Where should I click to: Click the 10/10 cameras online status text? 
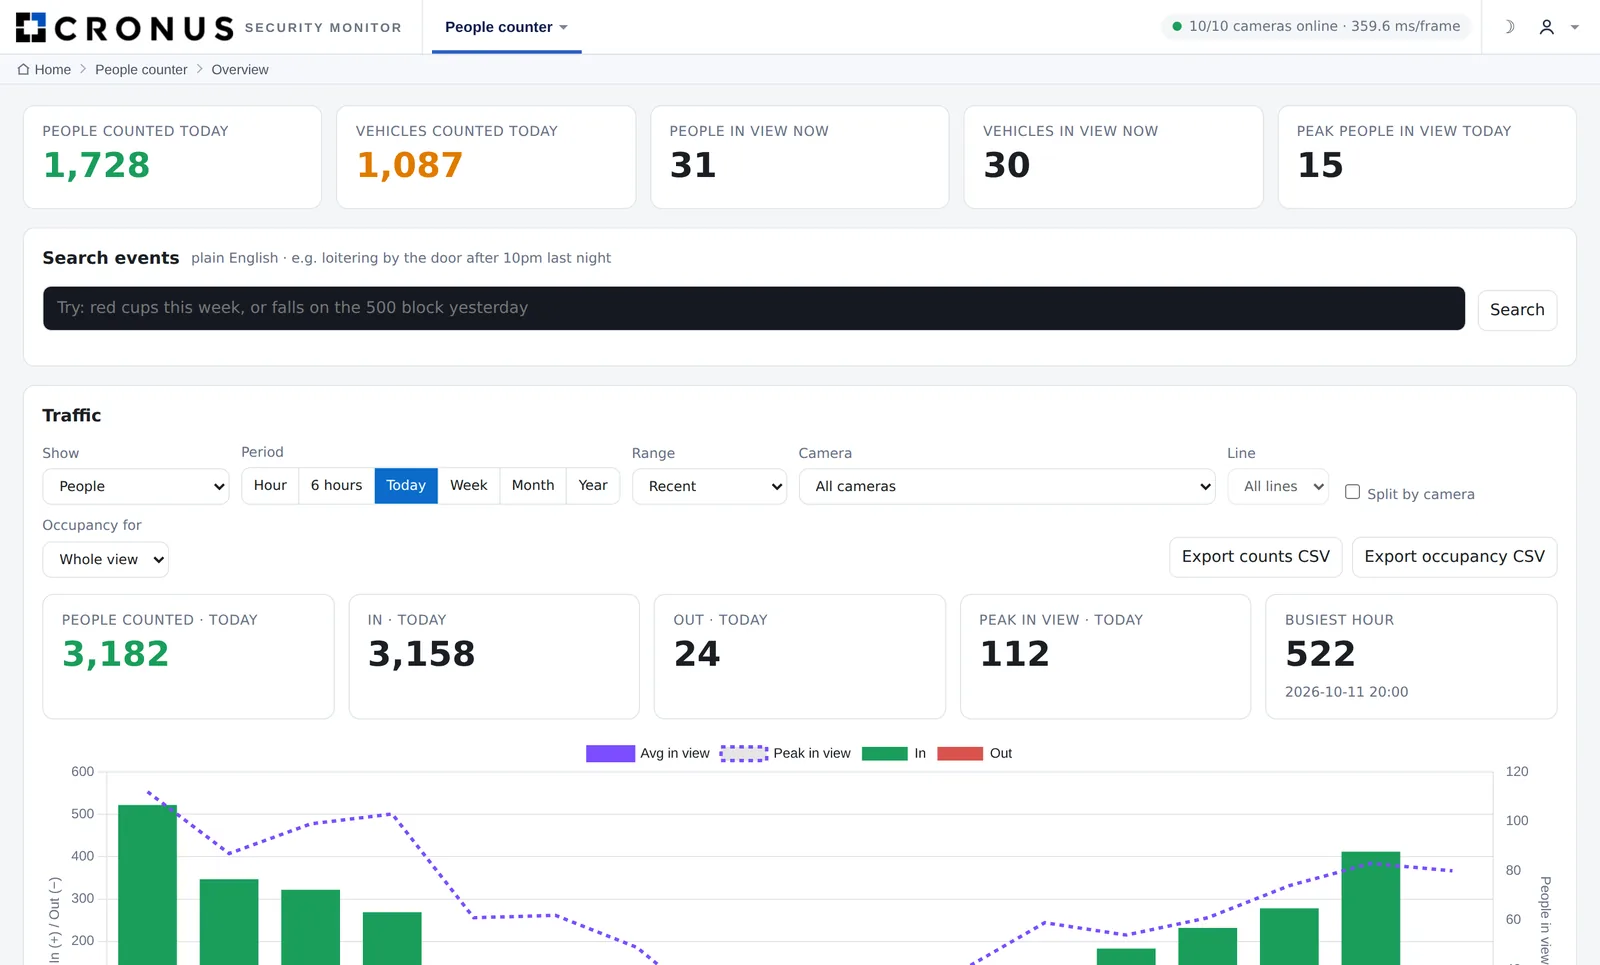pyautogui.click(x=1324, y=26)
